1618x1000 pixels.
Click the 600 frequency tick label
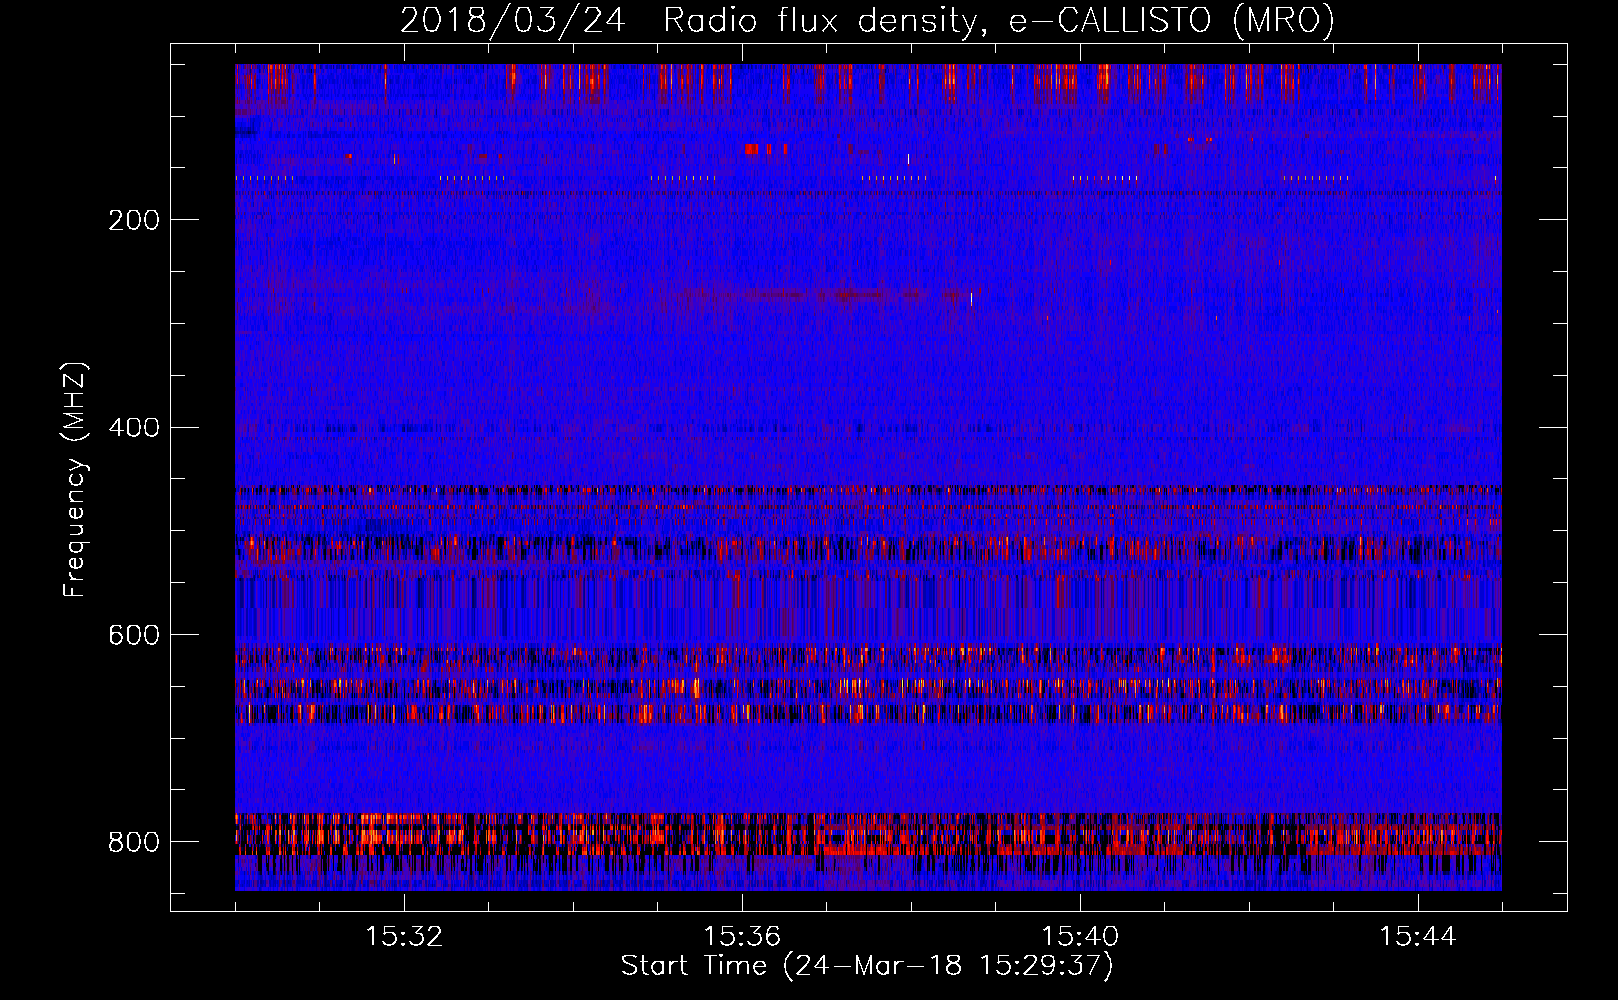click(x=134, y=635)
